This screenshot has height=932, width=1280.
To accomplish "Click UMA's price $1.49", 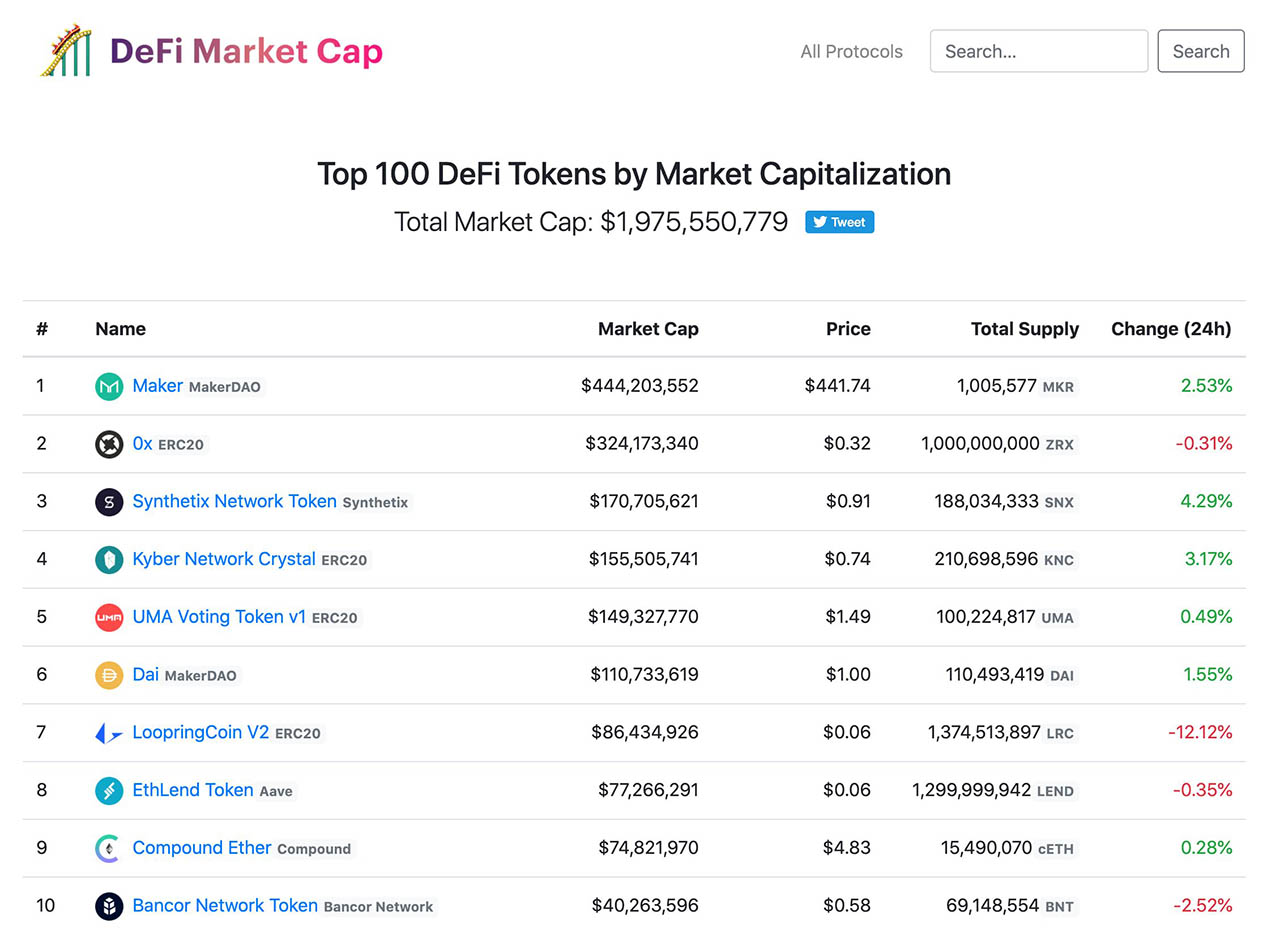I will (x=848, y=617).
